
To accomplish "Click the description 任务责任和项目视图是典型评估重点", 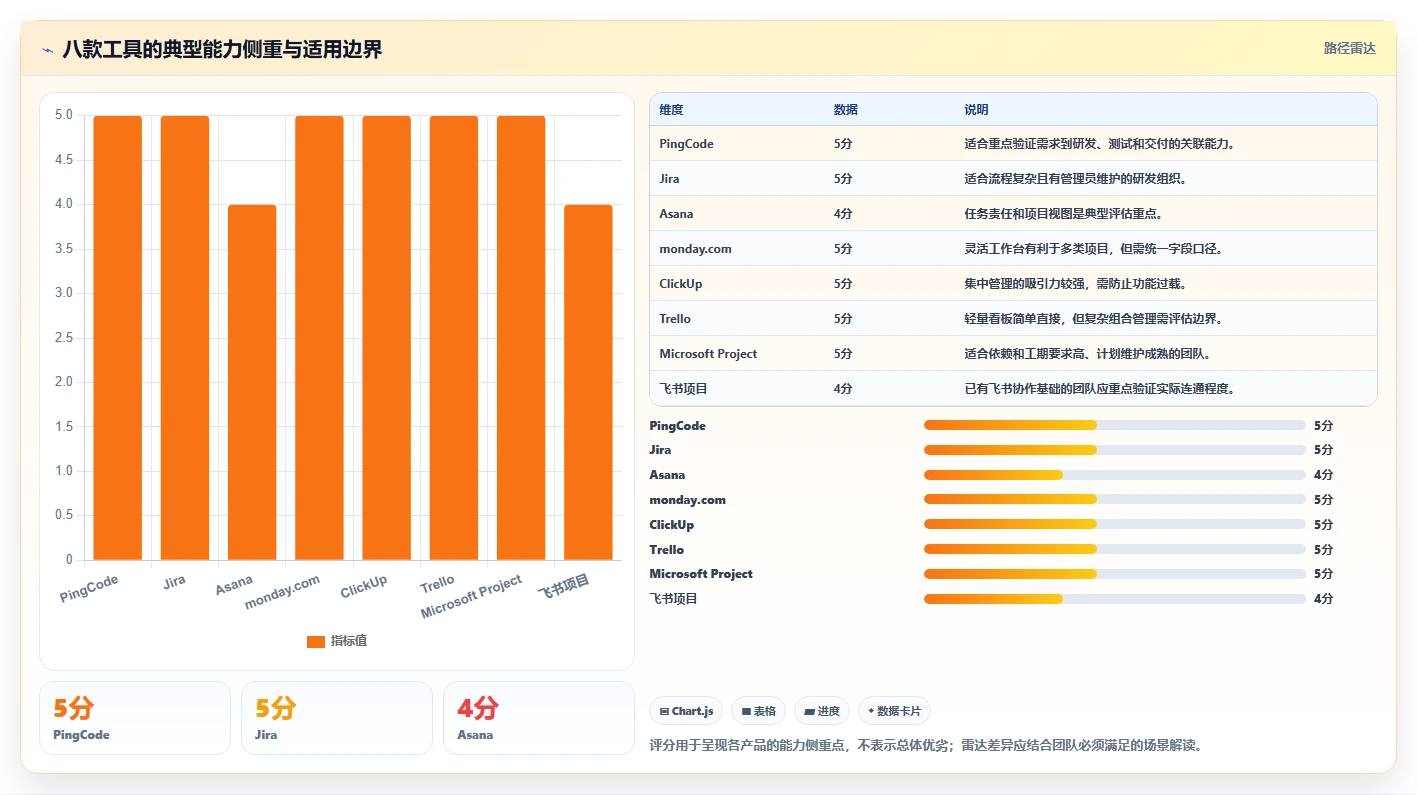I will tap(1063, 214).
